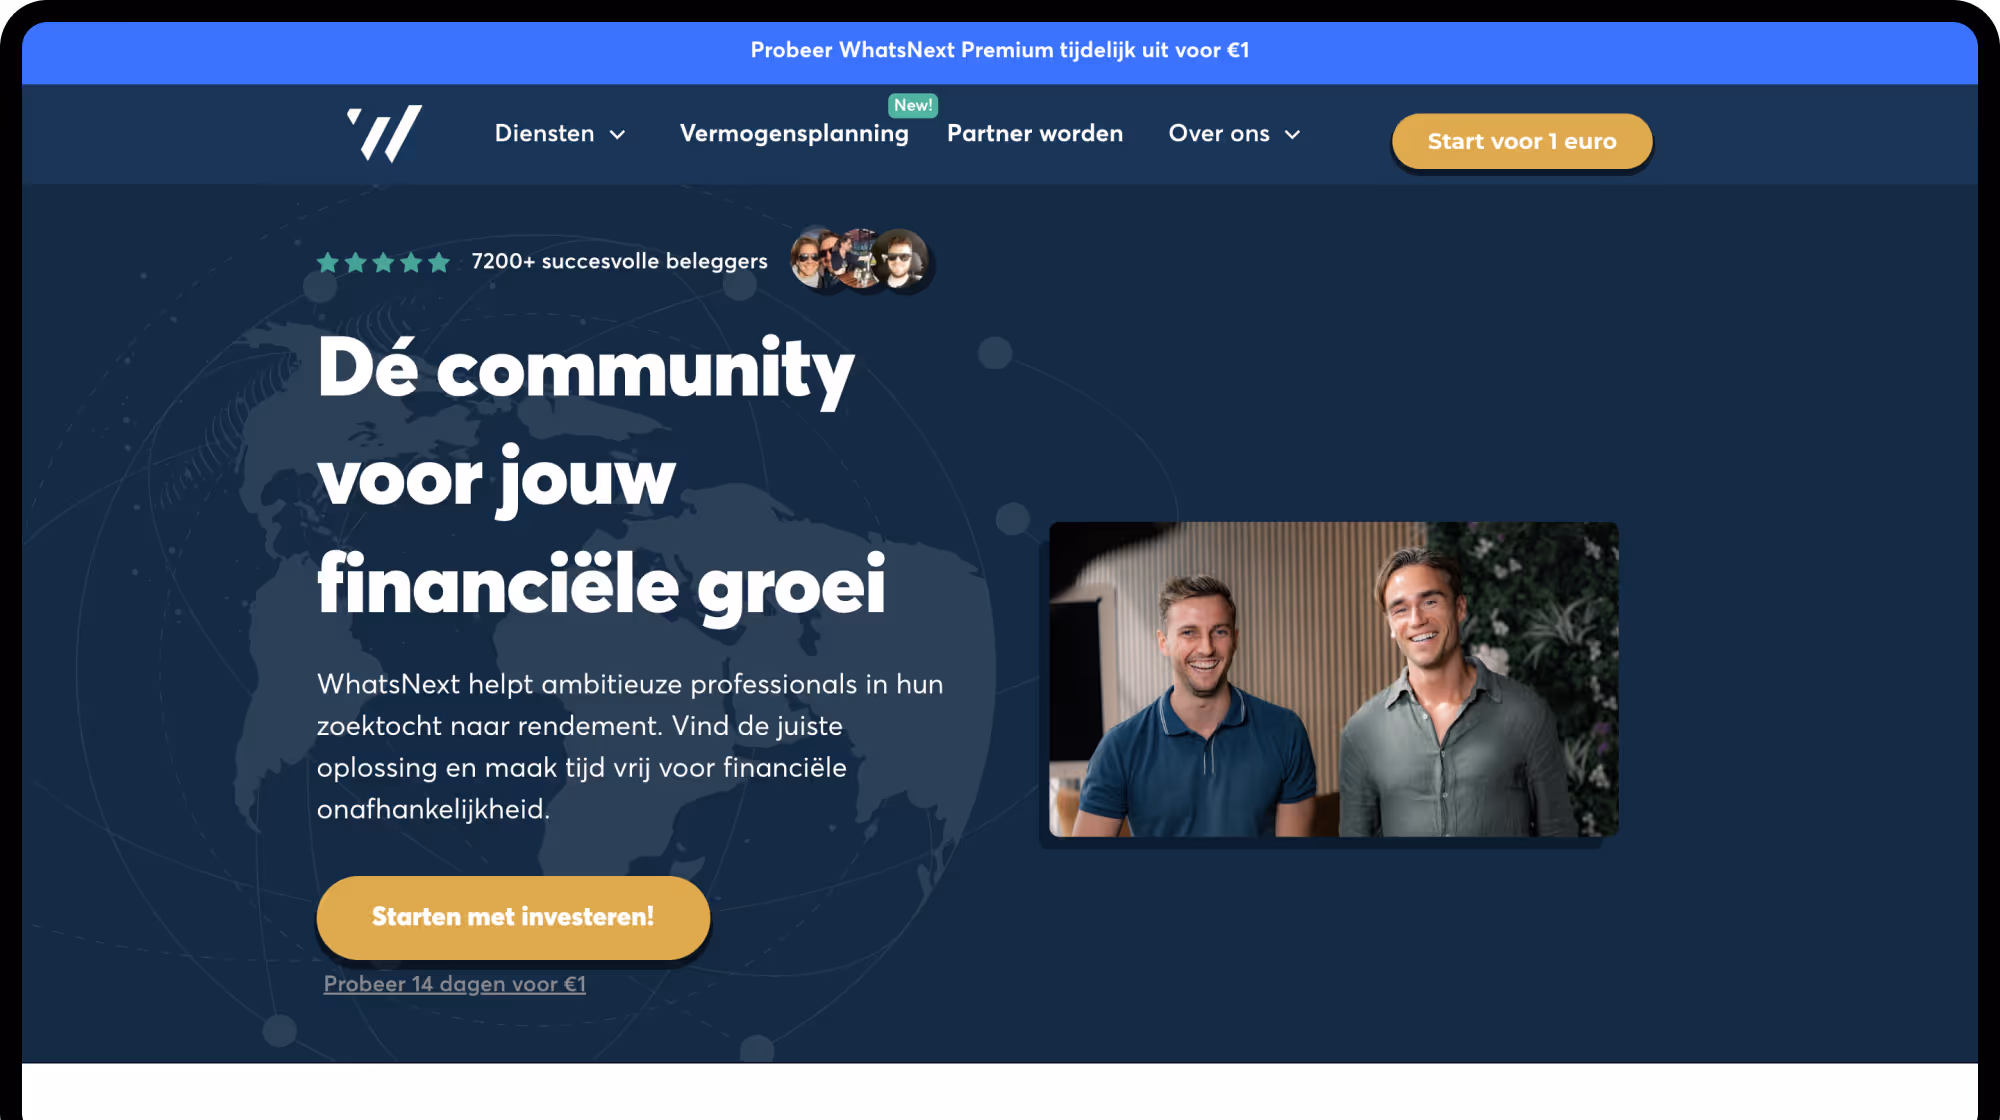Click the Starten met investeren! button
The width and height of the screenshot is (2000, 1120).
tap(513, 917)
